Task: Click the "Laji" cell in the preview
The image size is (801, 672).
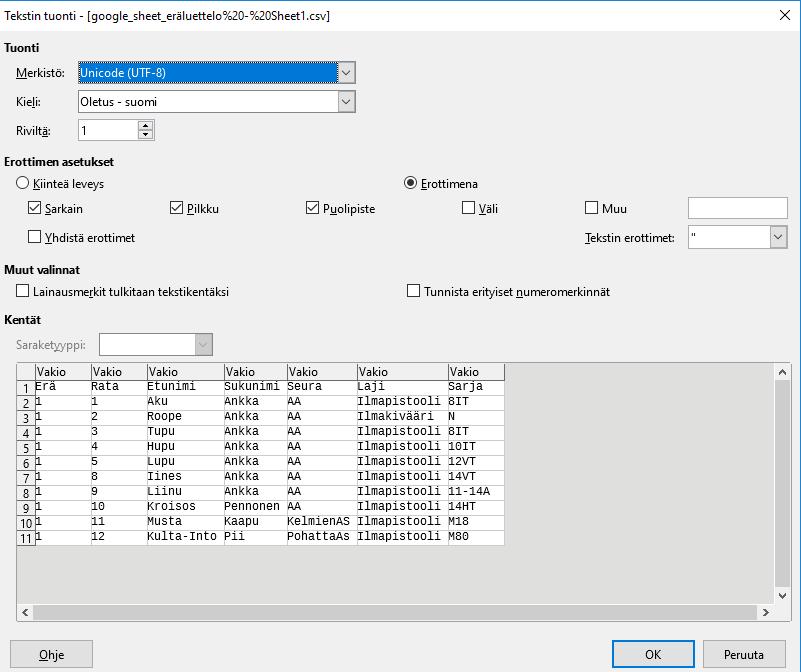Action: [x=403, y=387]
